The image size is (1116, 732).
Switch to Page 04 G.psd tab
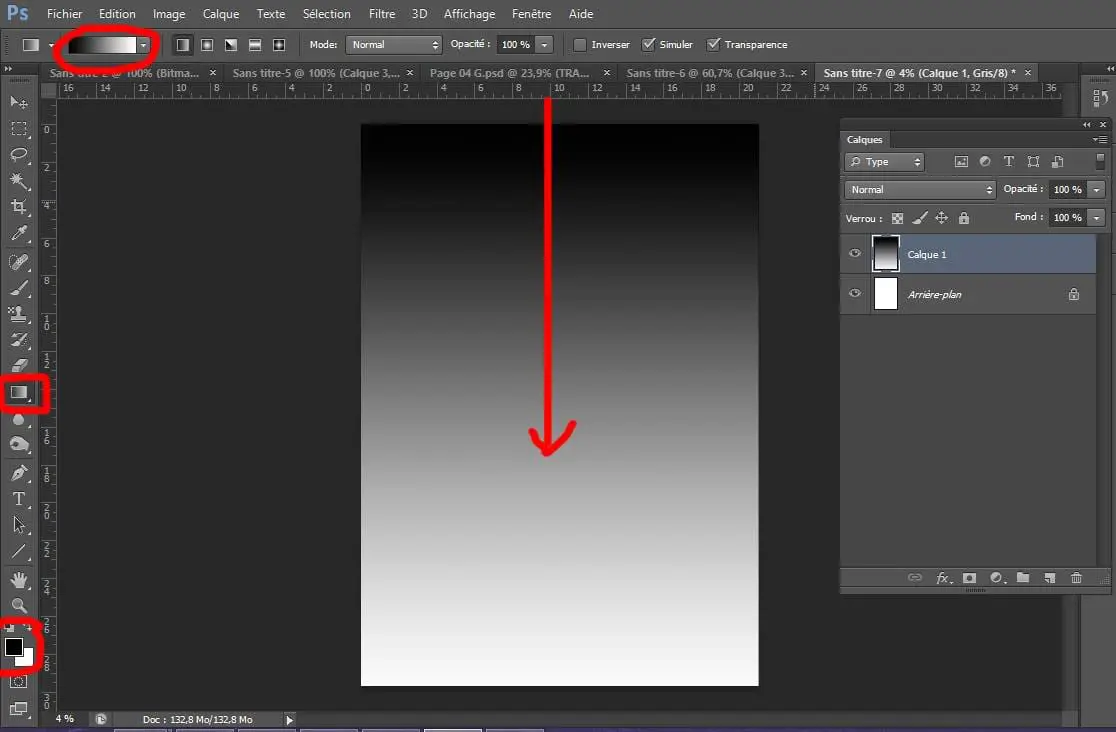click(x=510, y=73)
